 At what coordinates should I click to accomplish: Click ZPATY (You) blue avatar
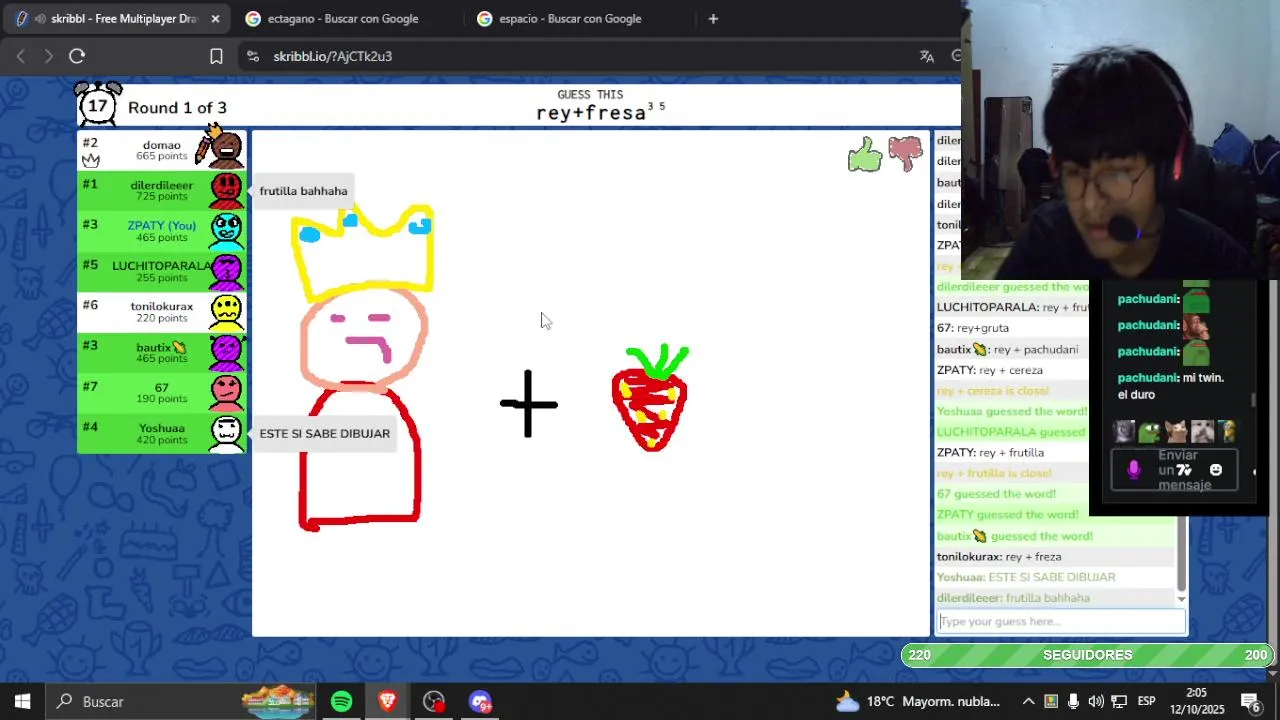pos(227,231)
